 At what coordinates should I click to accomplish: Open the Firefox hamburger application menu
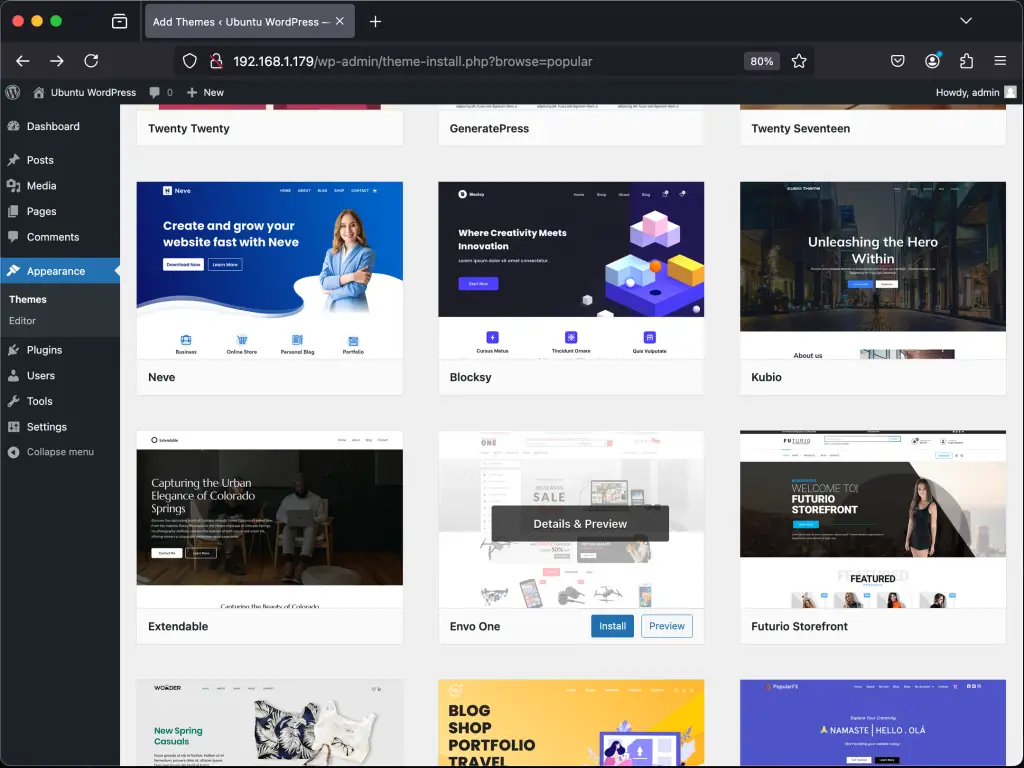coord(1000,61)
